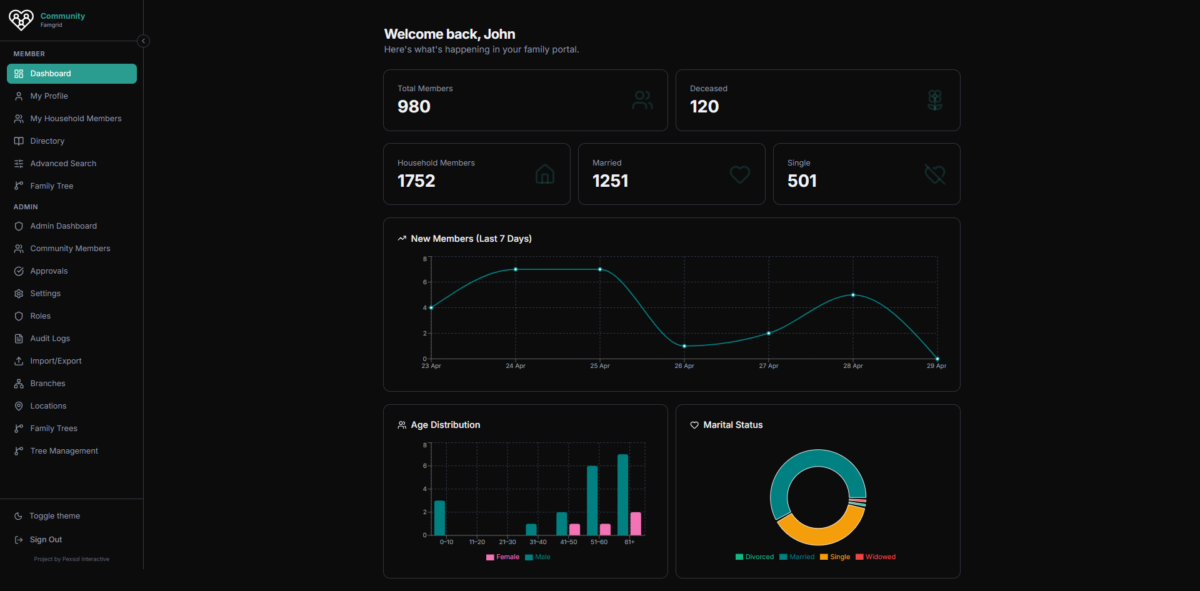Click the Sign Out button
The width and height of the screenshot is (1200, 591).
45,540
